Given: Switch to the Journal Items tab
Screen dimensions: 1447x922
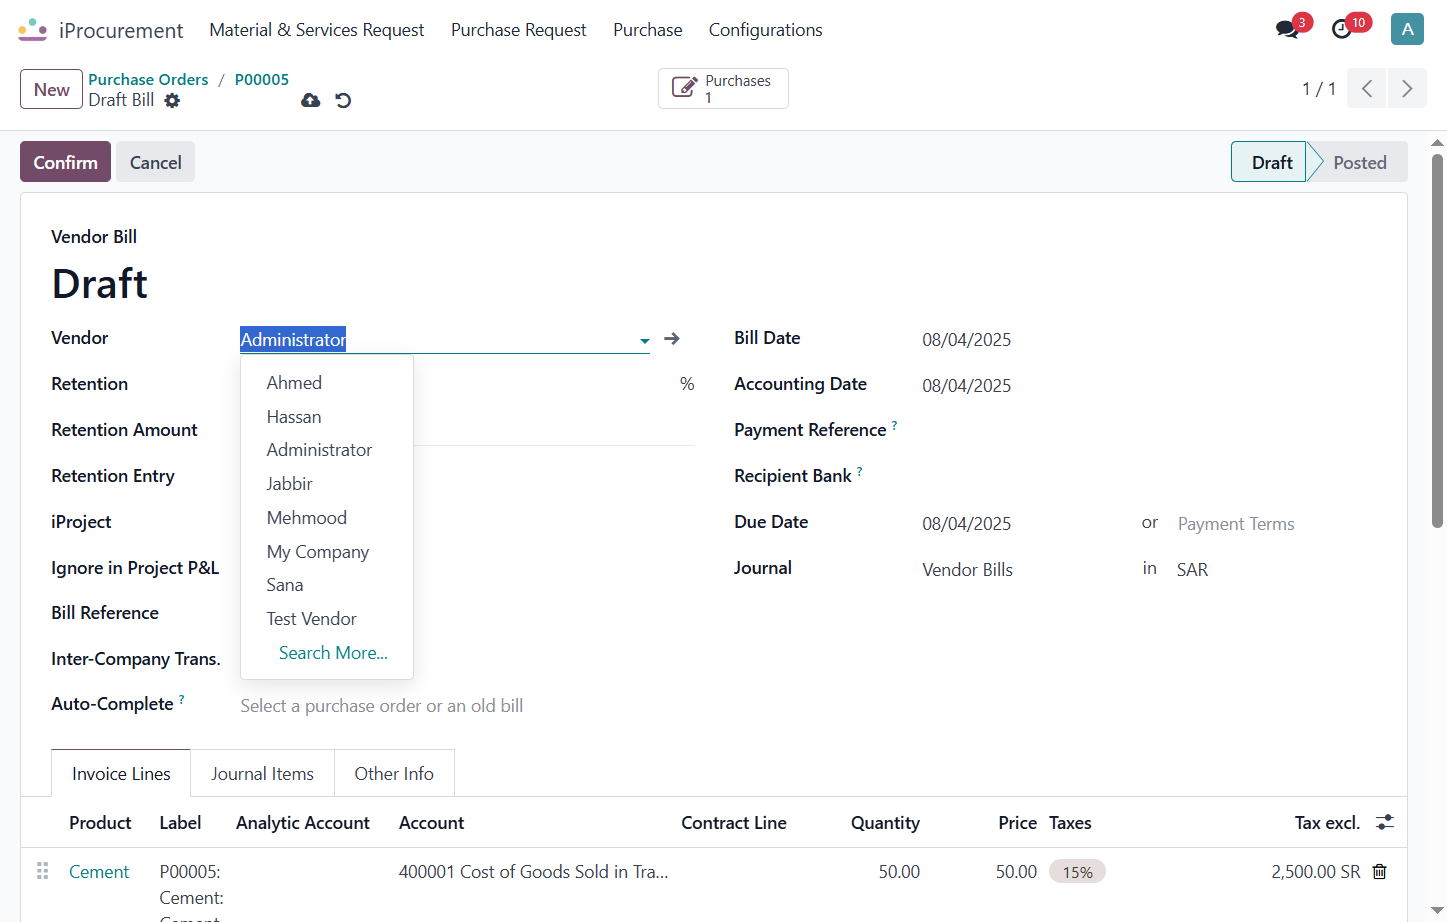Looking at the screenshot, I should pos(262,774).
